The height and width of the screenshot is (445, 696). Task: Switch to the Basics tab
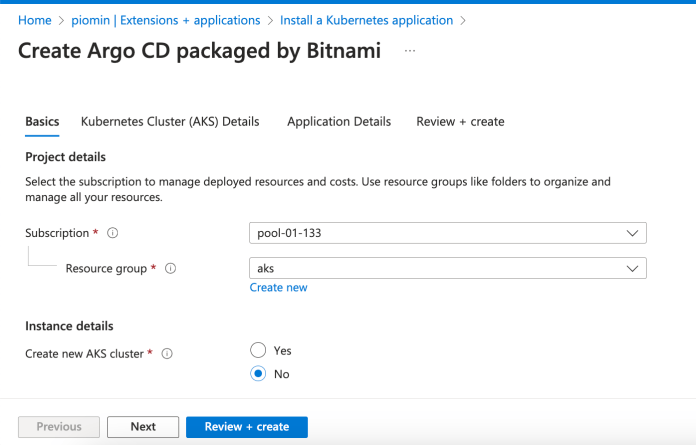tap(42, 122)
